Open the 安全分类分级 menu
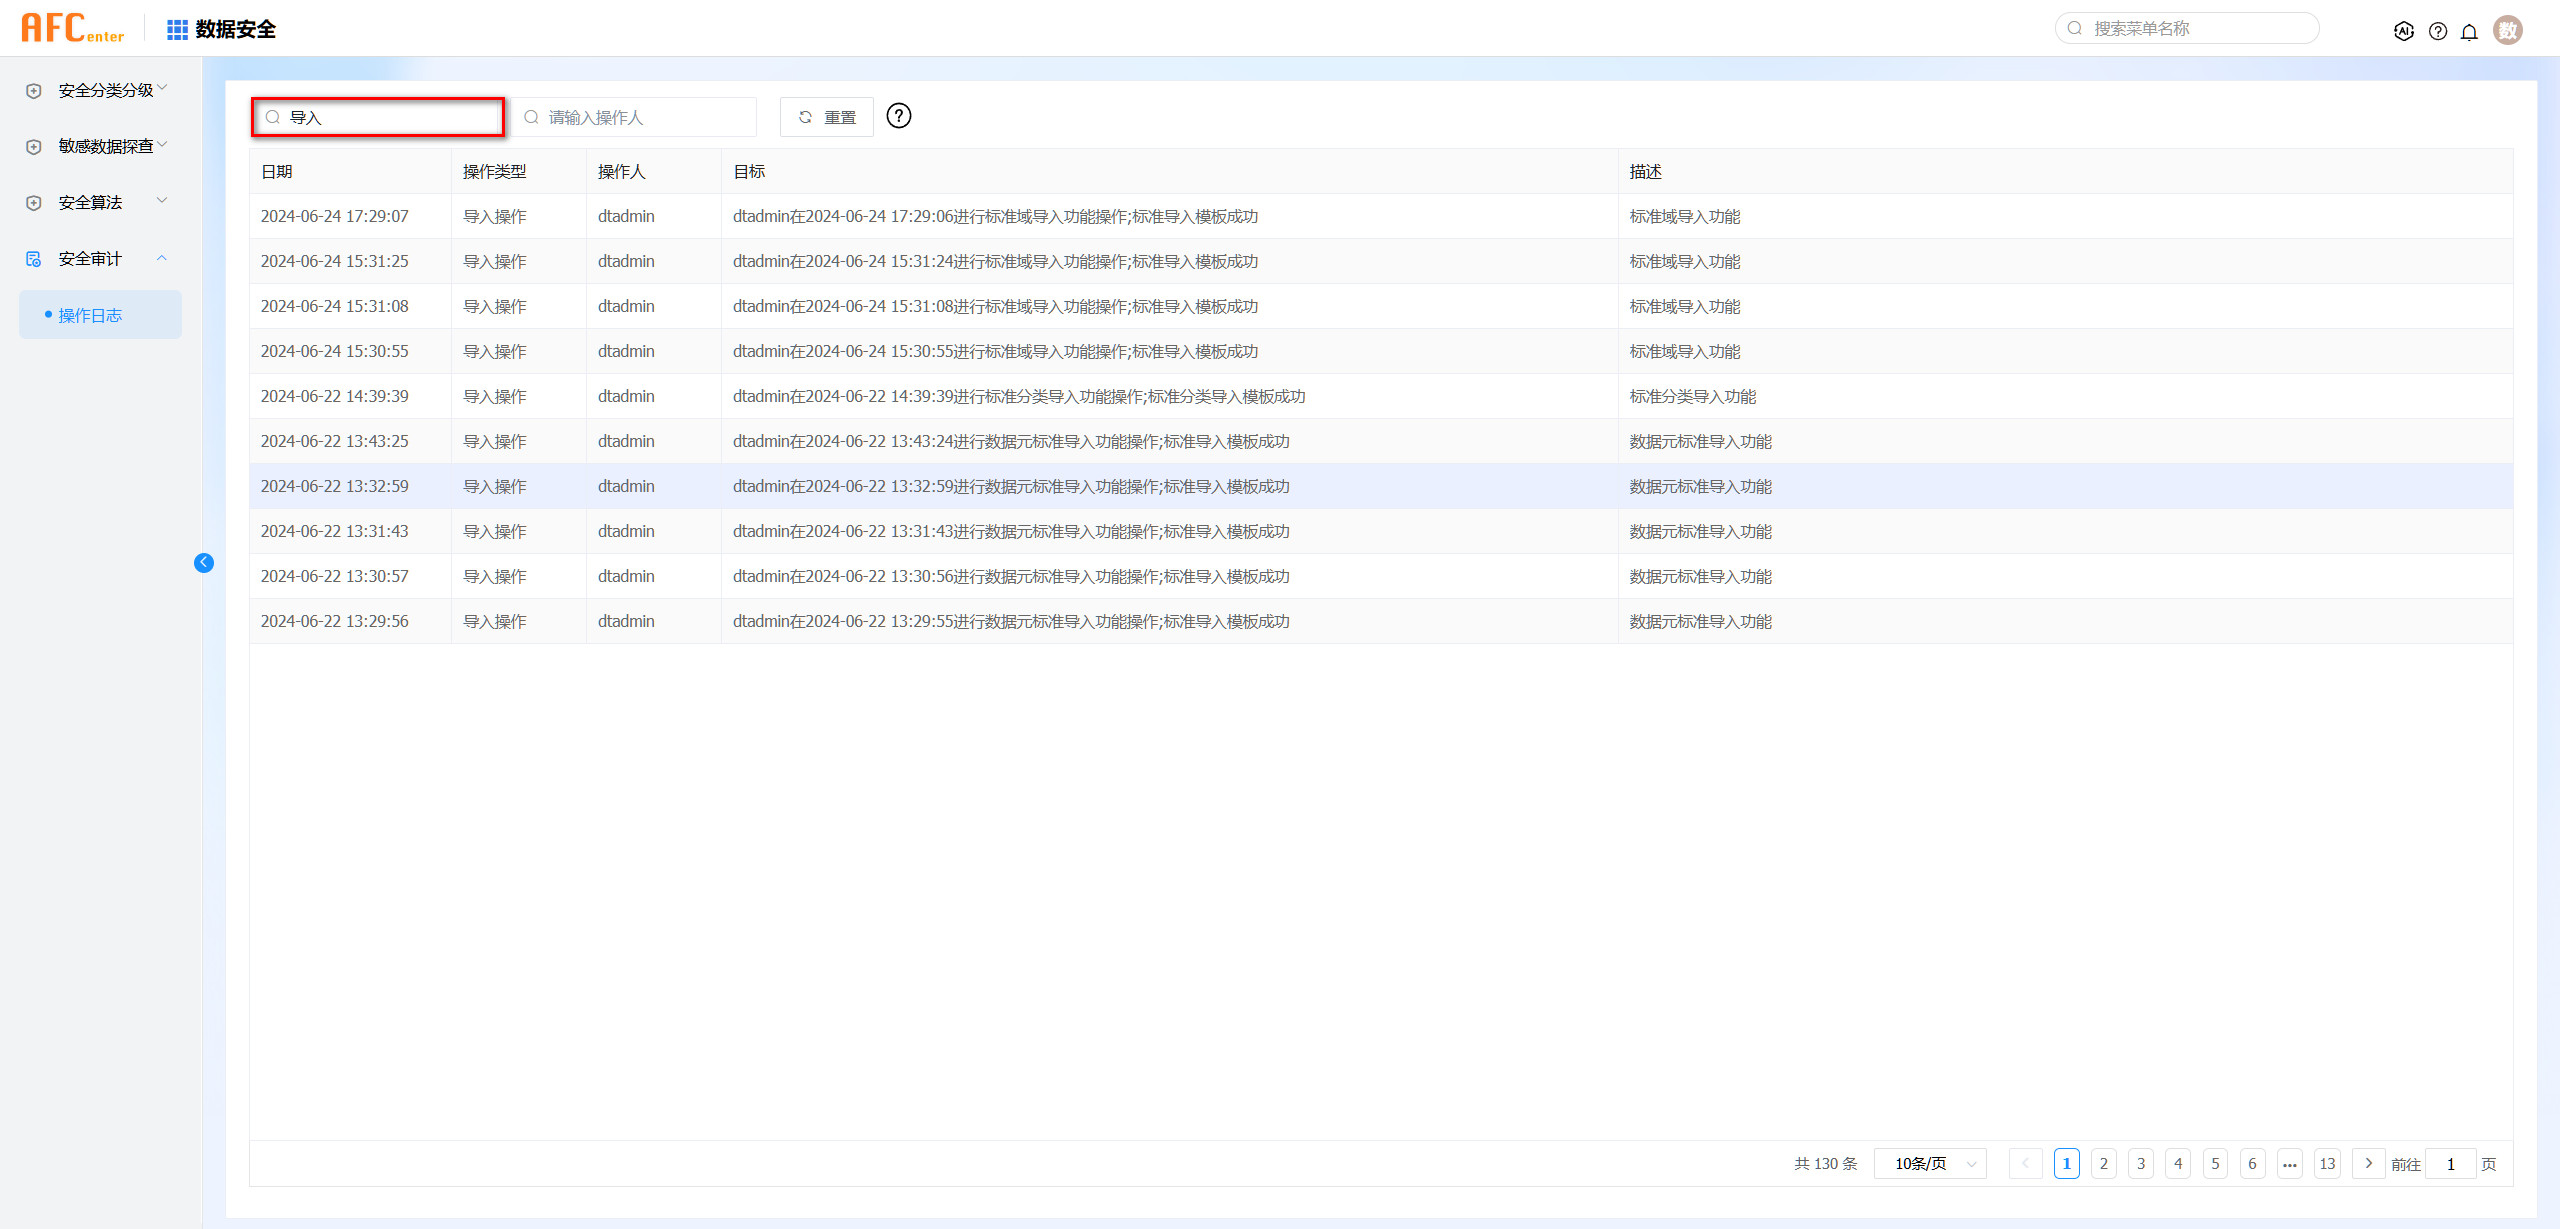This screenshot has width=2560, height=1229. [x=104, y=89]
